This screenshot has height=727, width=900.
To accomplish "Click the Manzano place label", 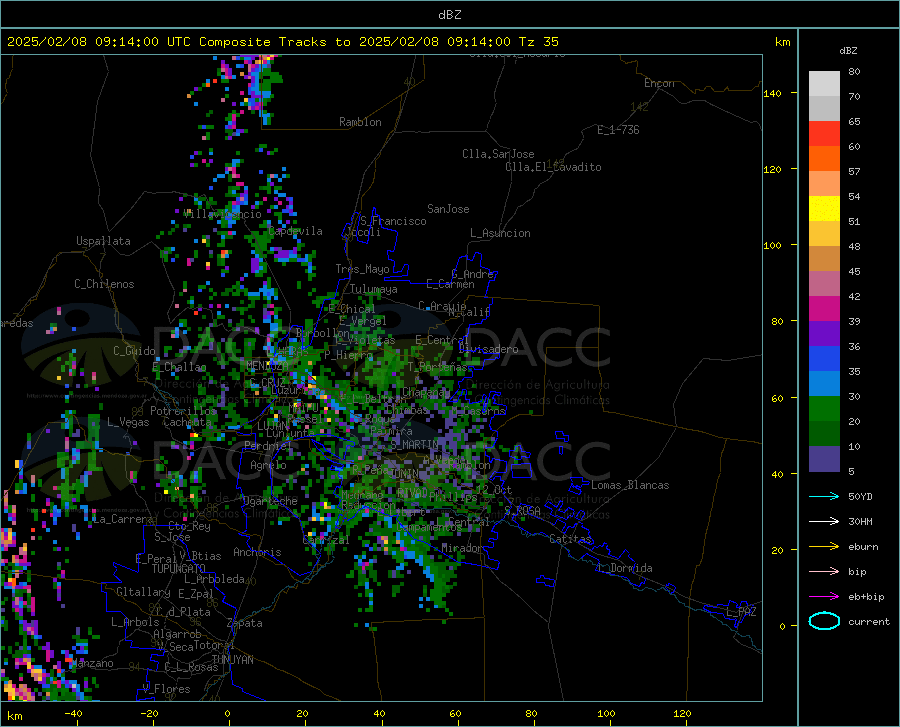I will click(94, 663).
